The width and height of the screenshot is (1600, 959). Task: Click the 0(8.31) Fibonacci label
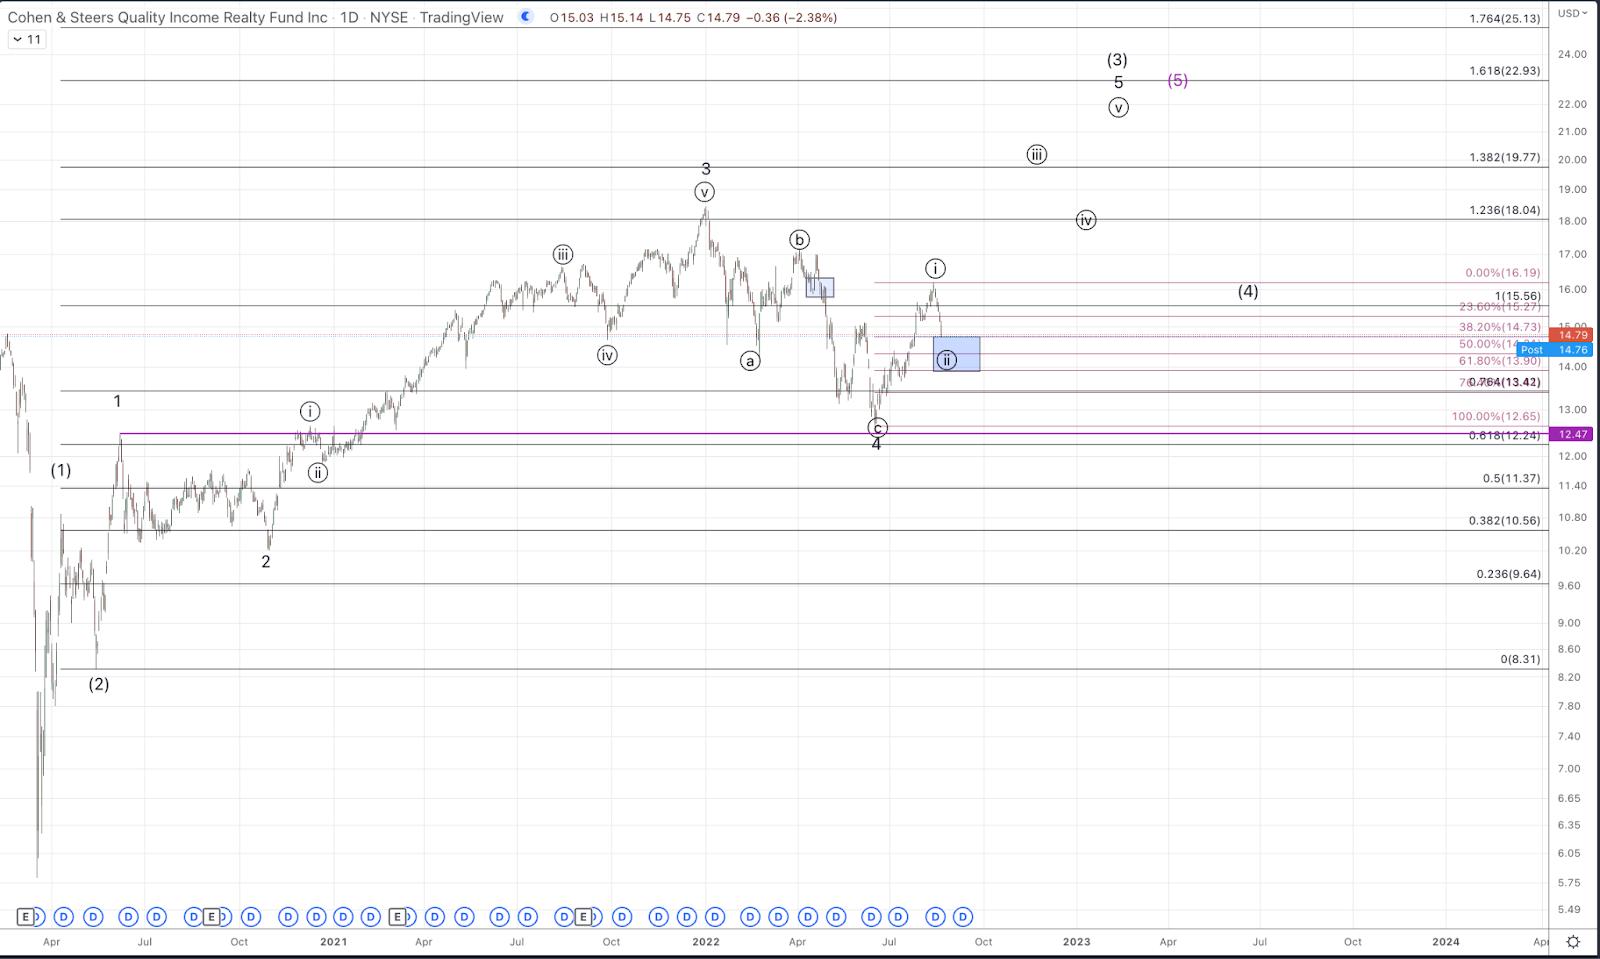[x=1520, y=660]
